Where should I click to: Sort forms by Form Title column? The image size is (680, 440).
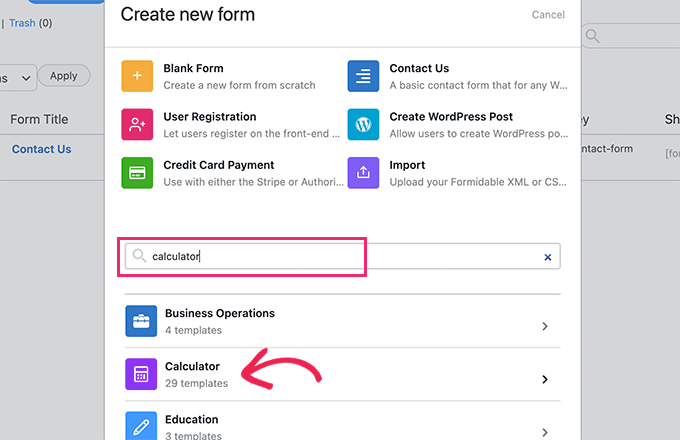[x=39, y=120]
